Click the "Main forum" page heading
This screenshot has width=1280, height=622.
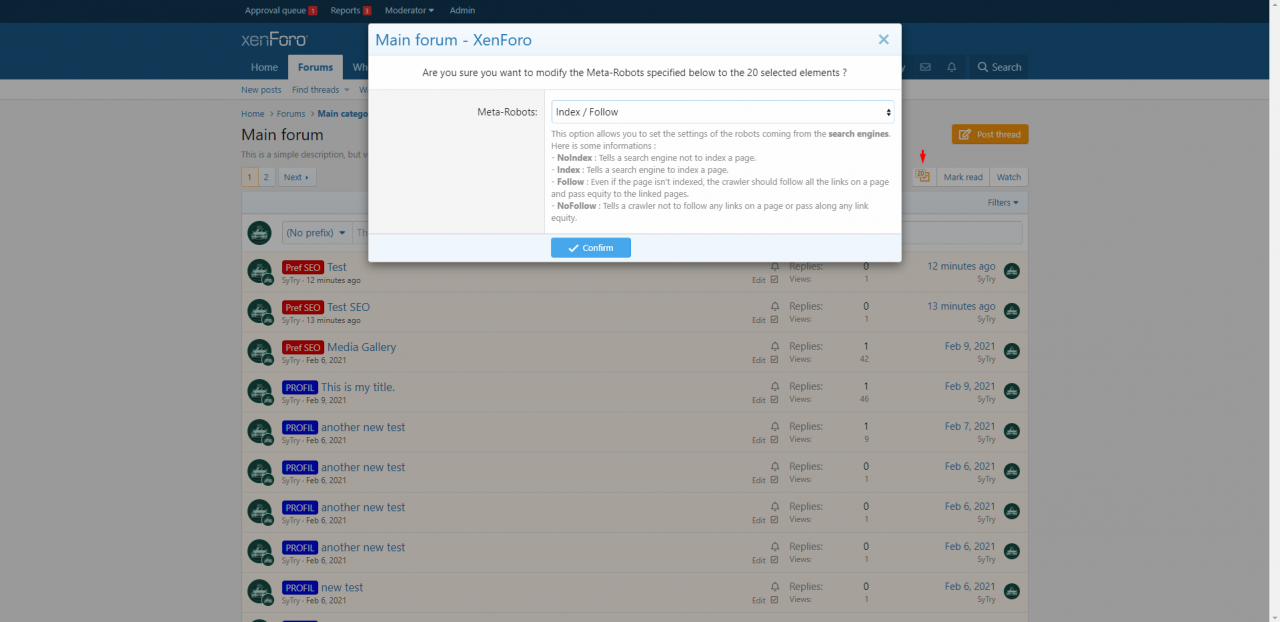point(282,135)
